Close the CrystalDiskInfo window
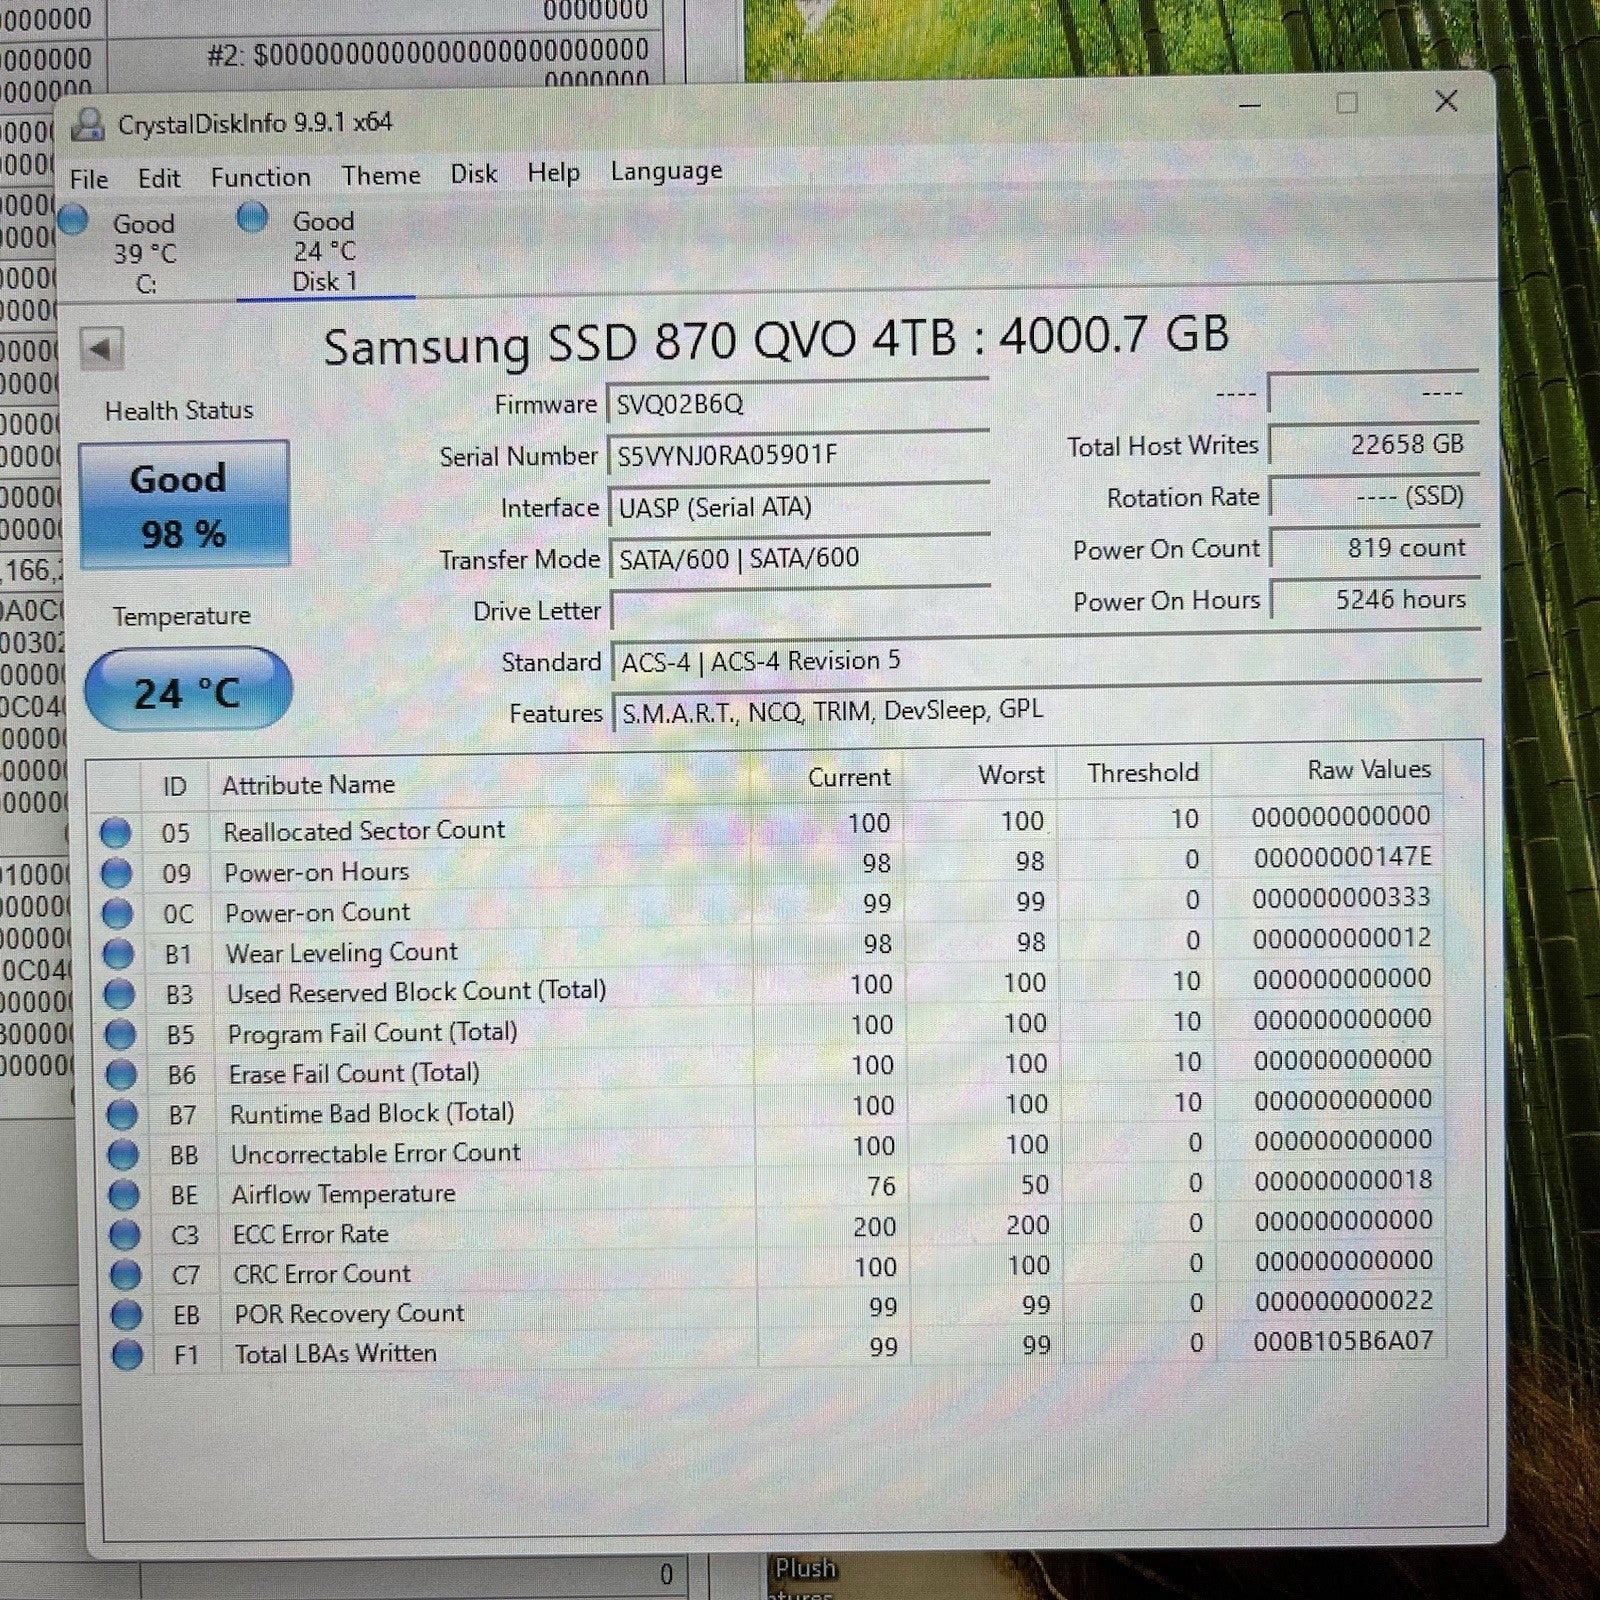The height and width of the screenshot is (1600, 1600). (x=1446, y=100)
